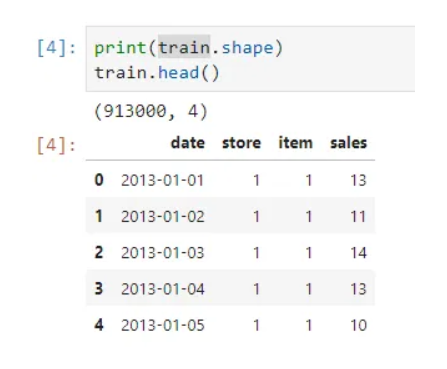447x369 pixels.
Task: Click the output prompt [4] beside the table
Action: [x=56, y=145]
